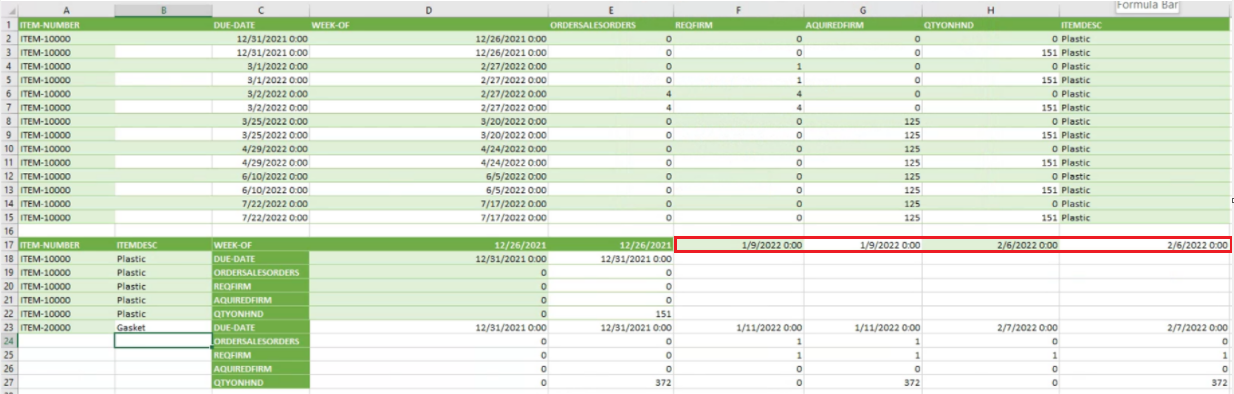Screen dimensions: 1234x394
Task: Click DUE-DATE header cell in row 1
Action: point(260,24)
